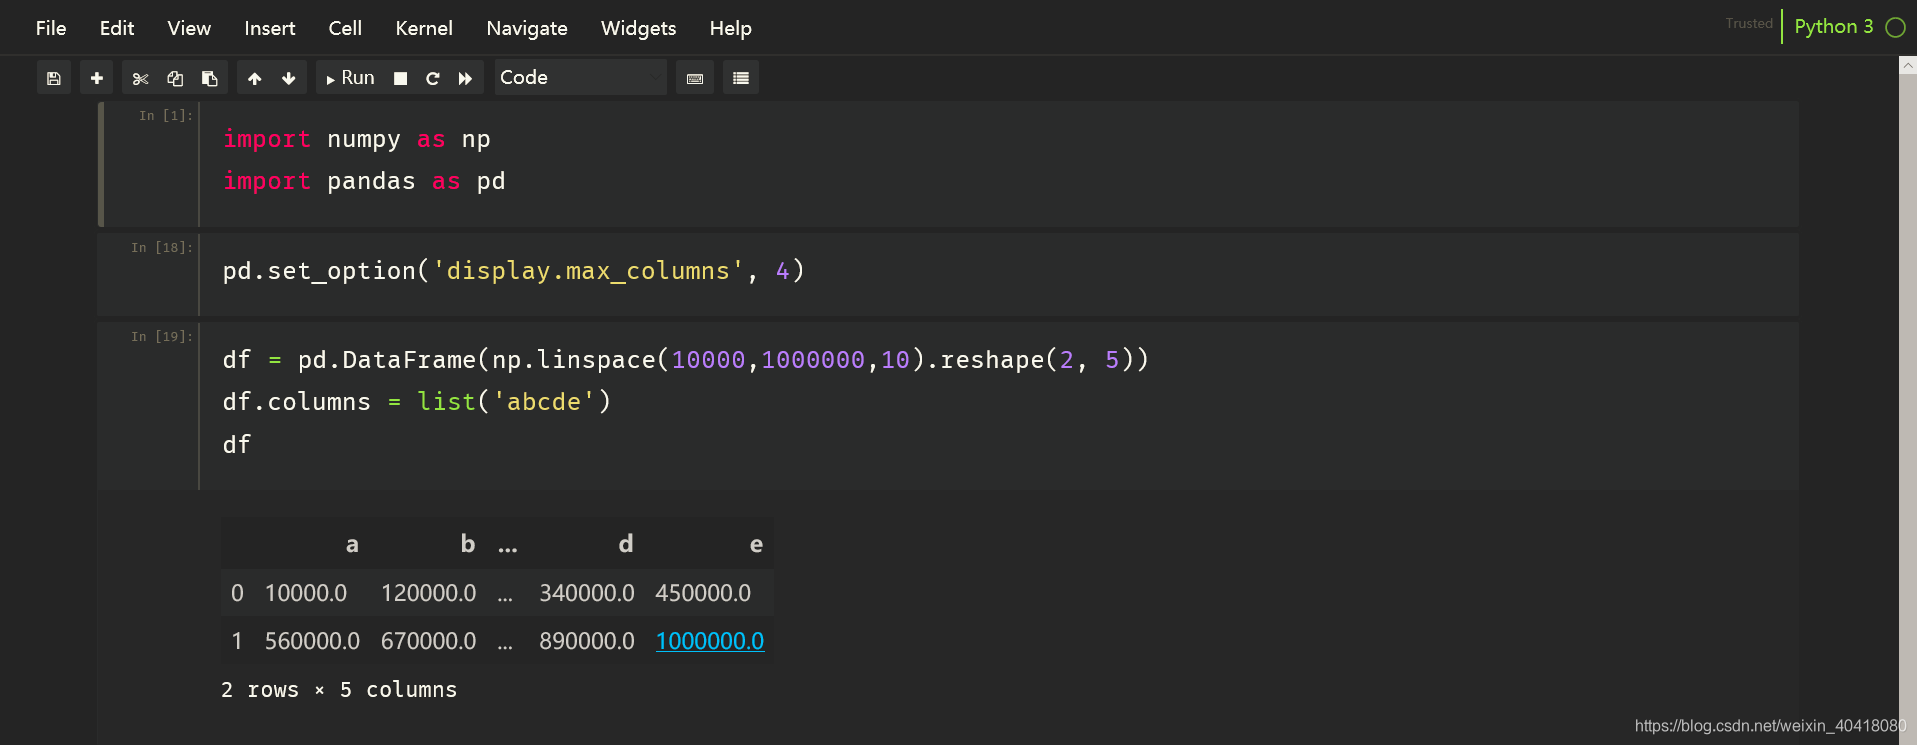Click the 890000.0 table cell

pos(587,641)
